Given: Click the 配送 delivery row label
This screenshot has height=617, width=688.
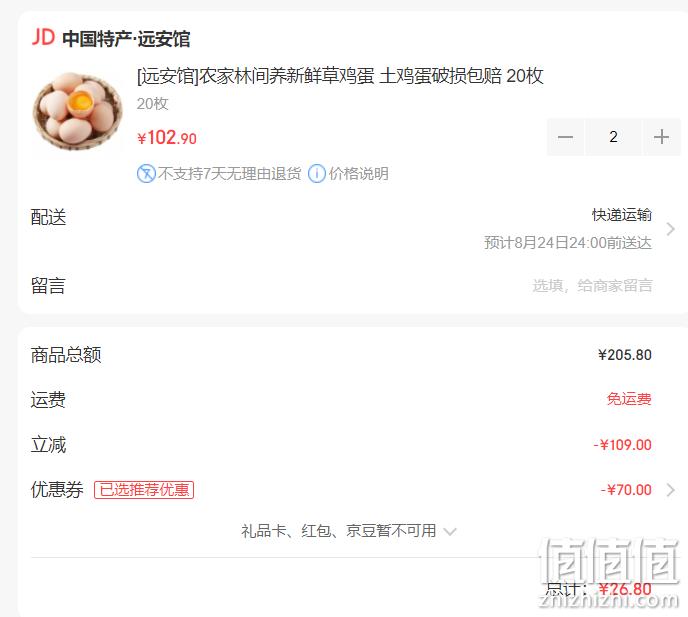Looking at the screenshot, I should [48, 217].
